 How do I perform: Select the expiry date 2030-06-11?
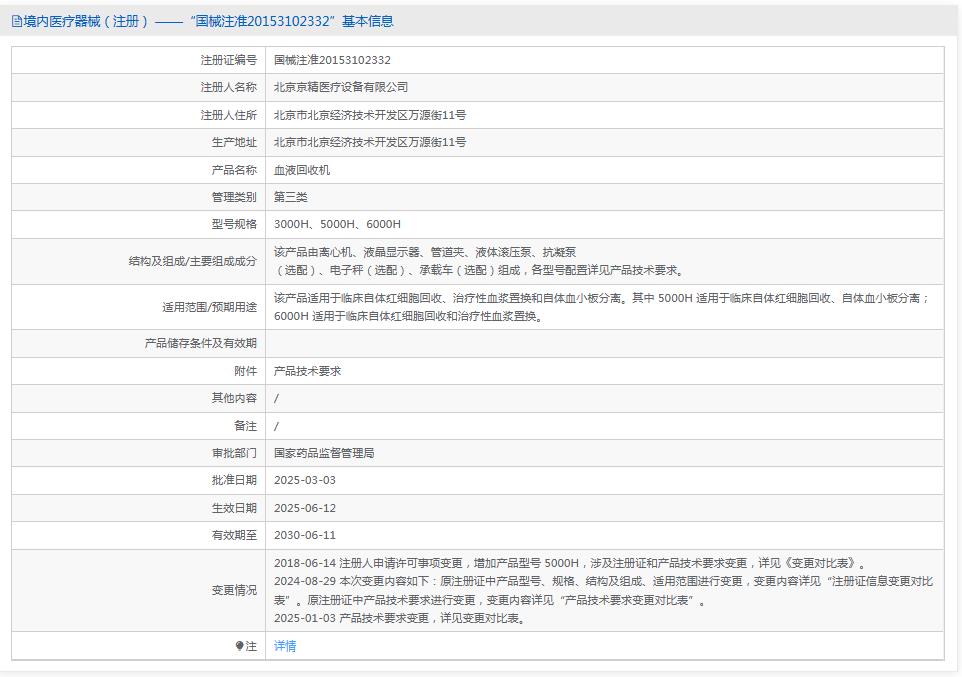pos(305,535)
